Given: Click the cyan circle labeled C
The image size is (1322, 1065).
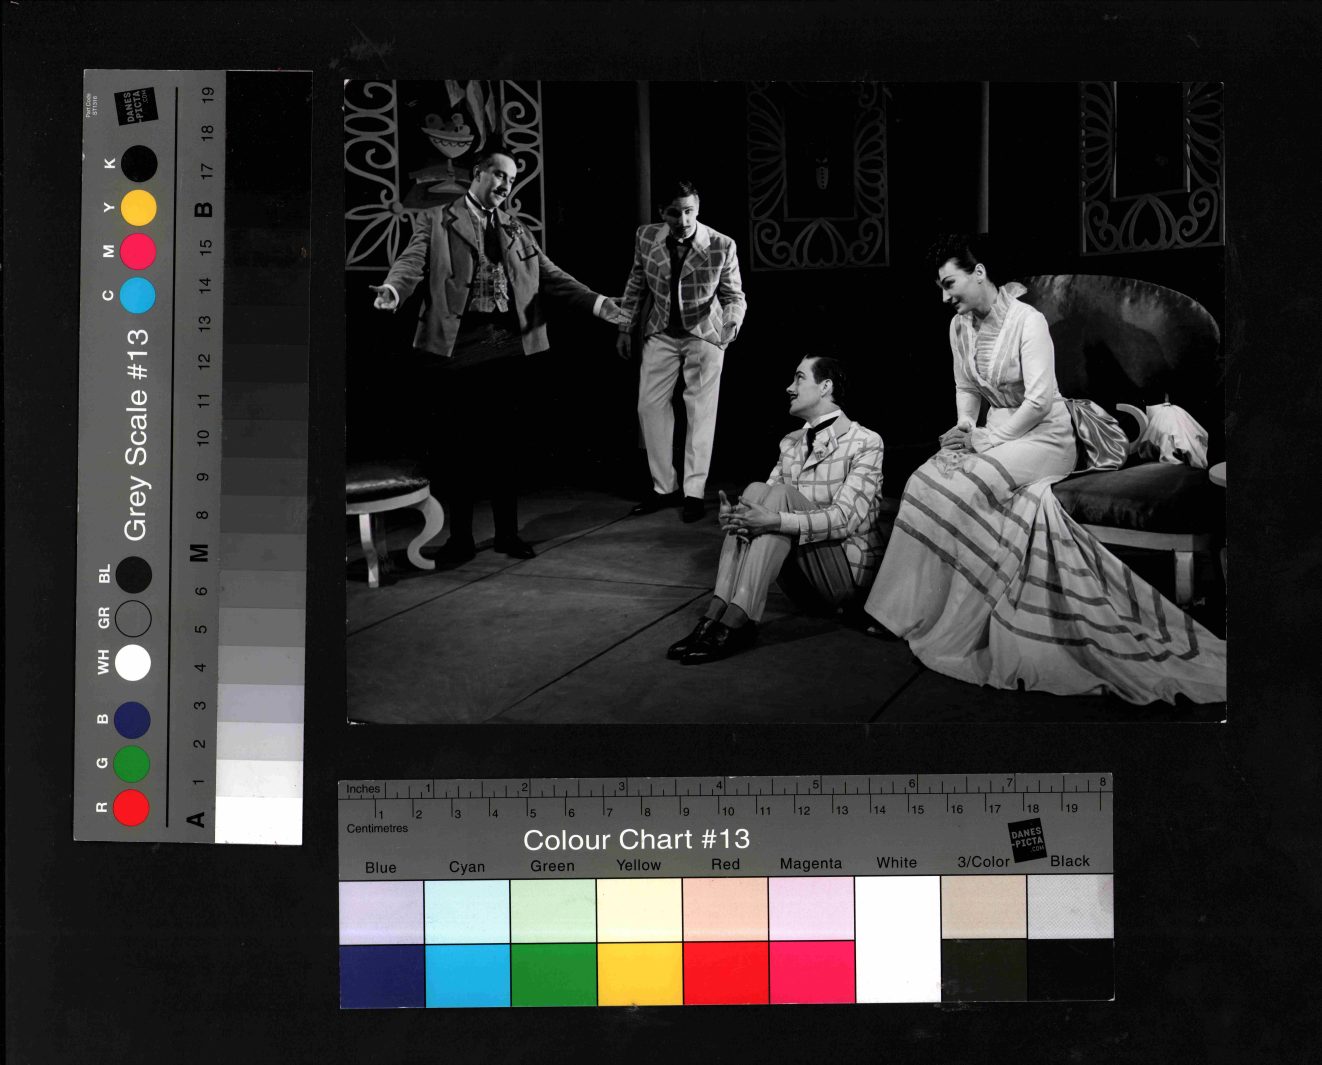Looking at the screenshot, I should (138, 296).
